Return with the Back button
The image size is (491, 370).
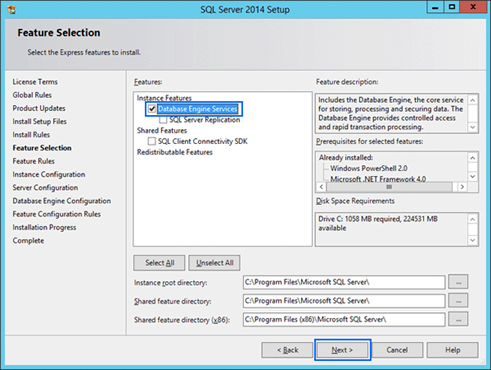pos(287,350)
